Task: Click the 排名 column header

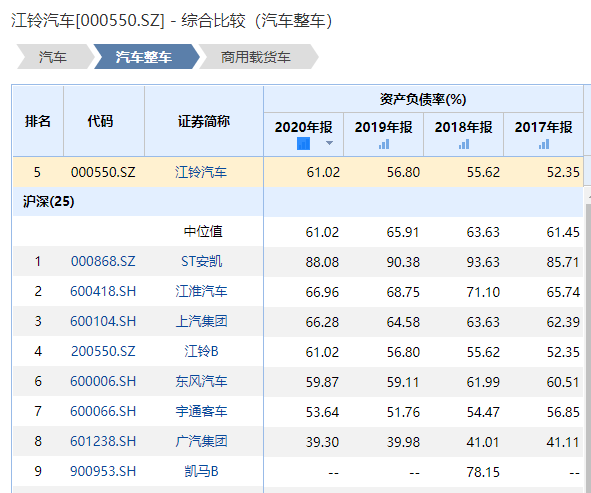Action: coord(38,121)
